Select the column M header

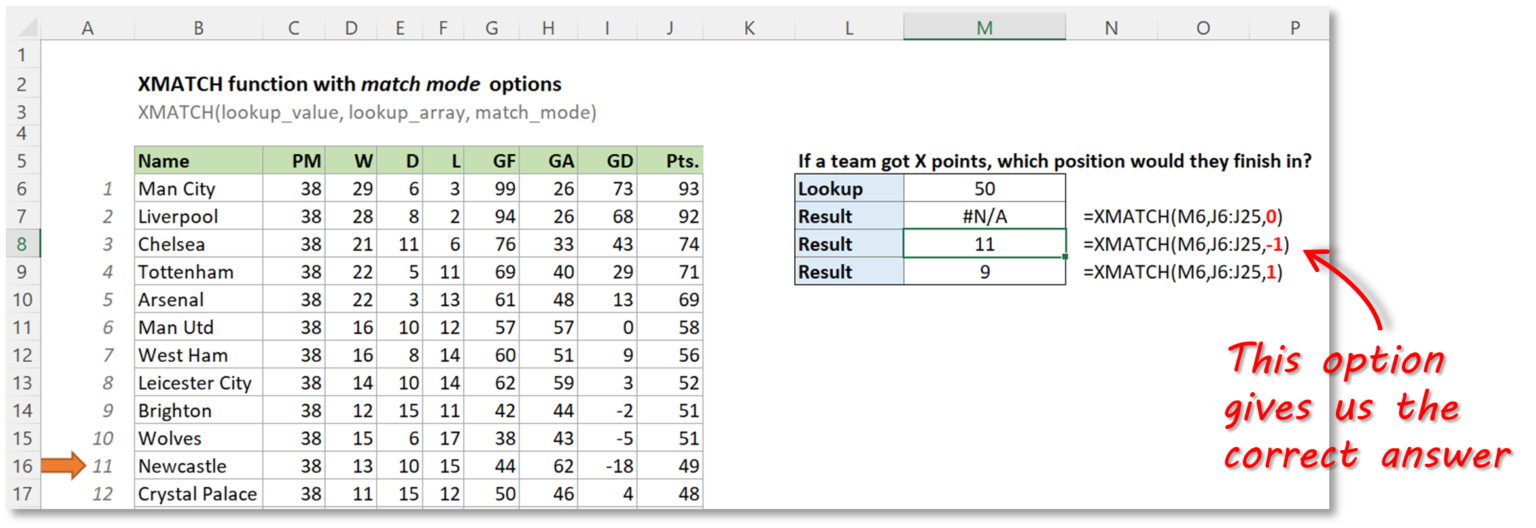[984, 29]
